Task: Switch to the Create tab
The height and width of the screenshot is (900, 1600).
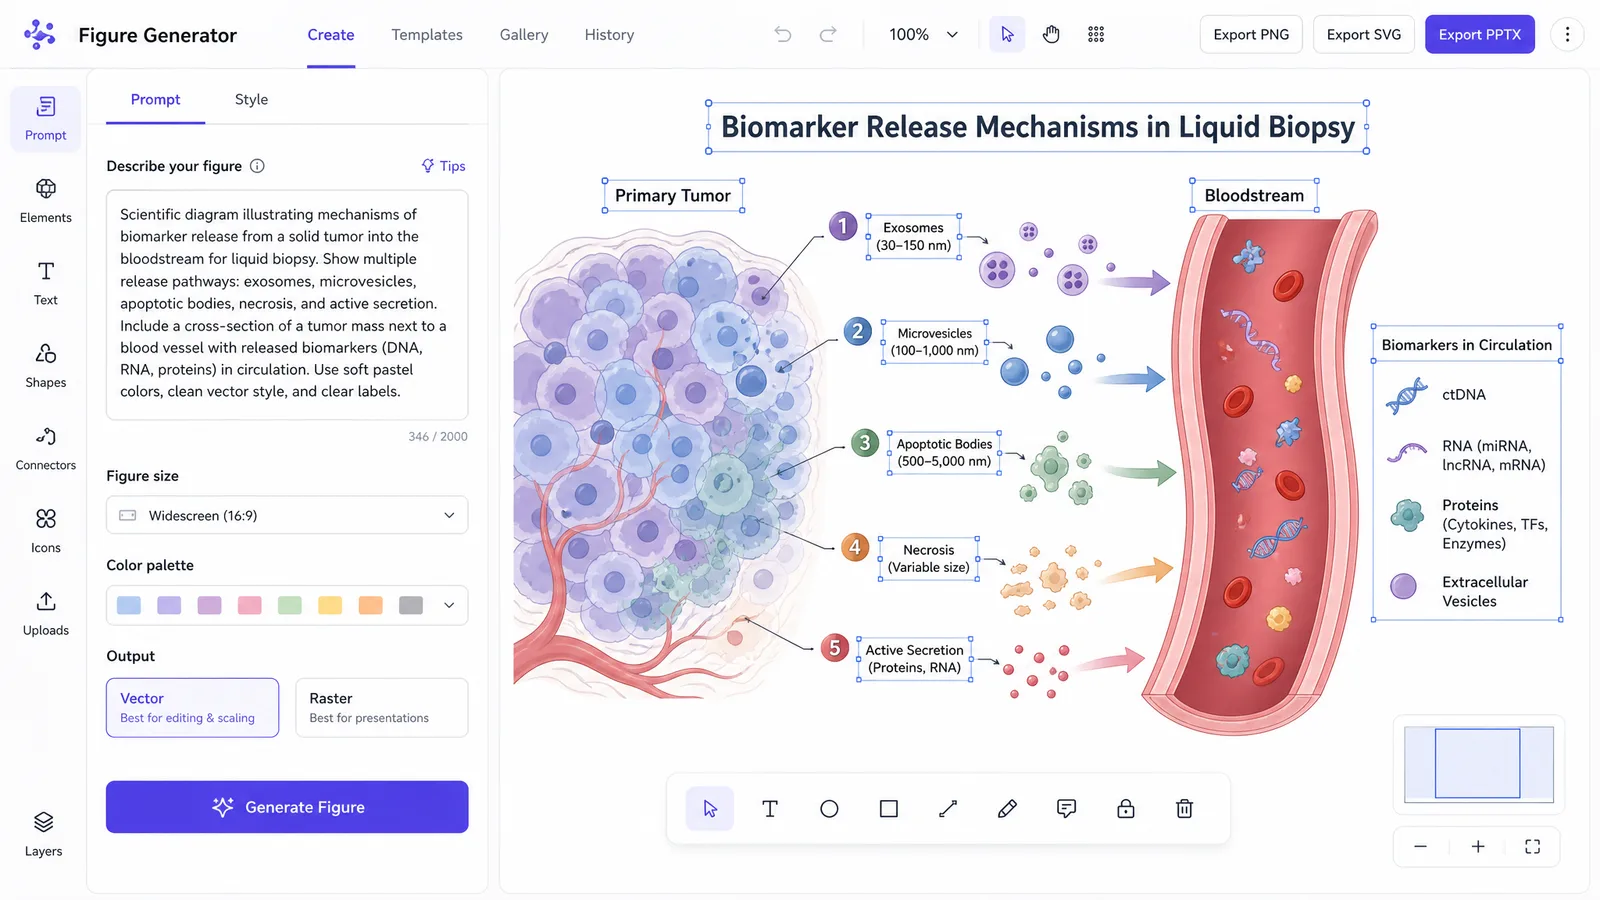Action: tap(331, 35)
